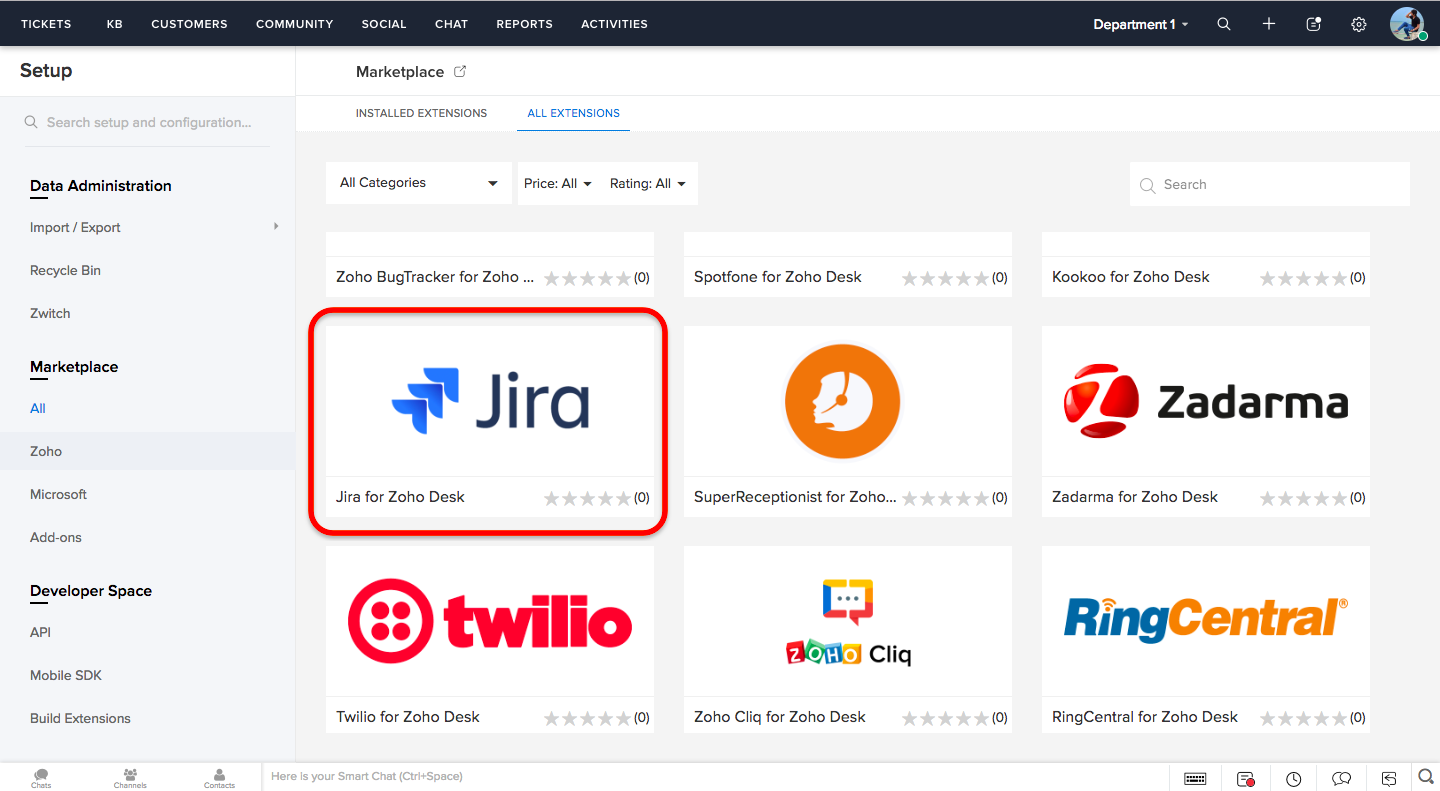Click the star rating of Twilio extension

click(588, 718)
